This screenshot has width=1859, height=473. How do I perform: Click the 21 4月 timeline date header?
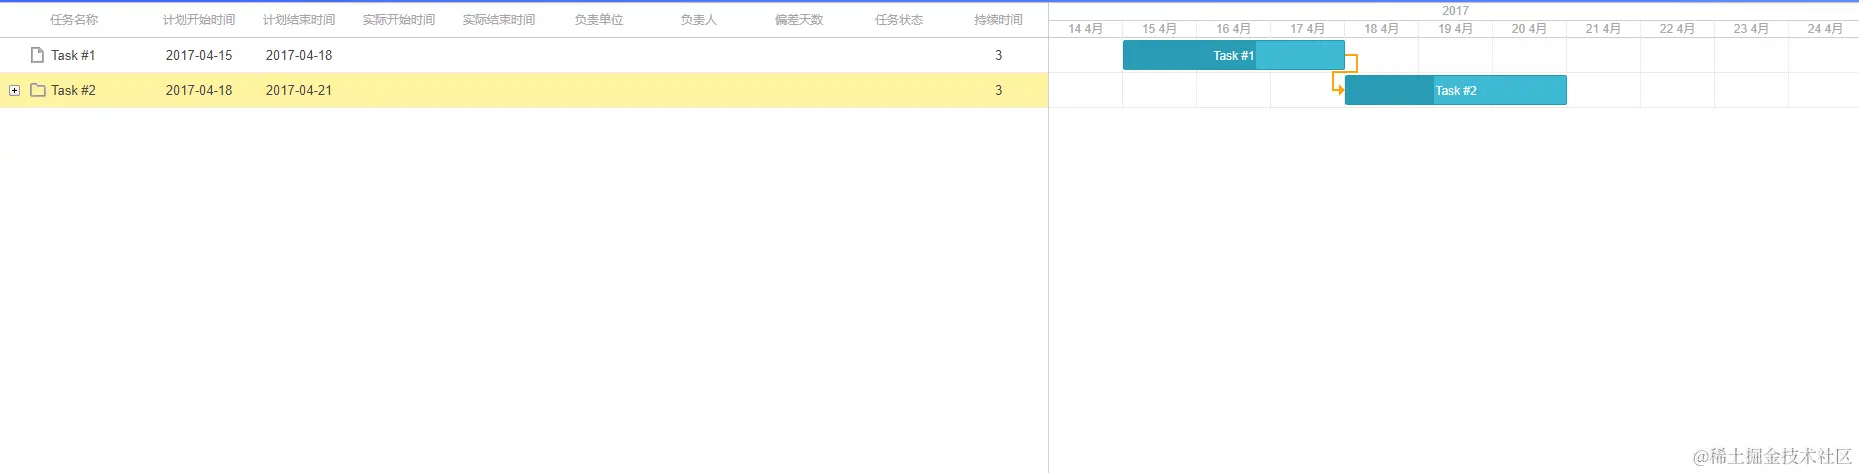(x=1603, y=29)
